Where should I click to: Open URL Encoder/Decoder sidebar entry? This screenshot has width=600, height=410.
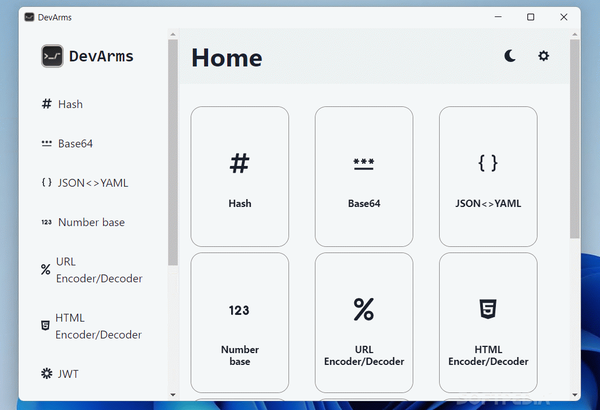point(99,270)
